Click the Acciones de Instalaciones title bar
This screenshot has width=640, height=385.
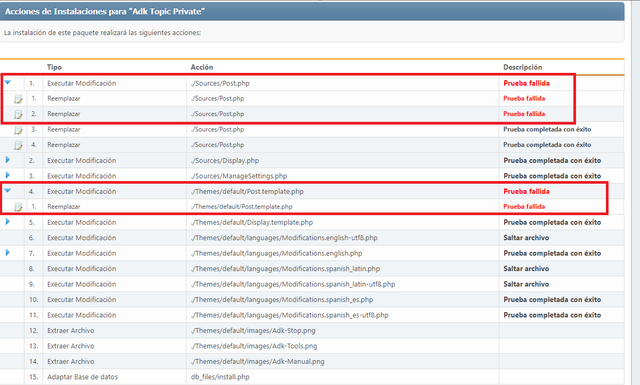coord(312,11)
